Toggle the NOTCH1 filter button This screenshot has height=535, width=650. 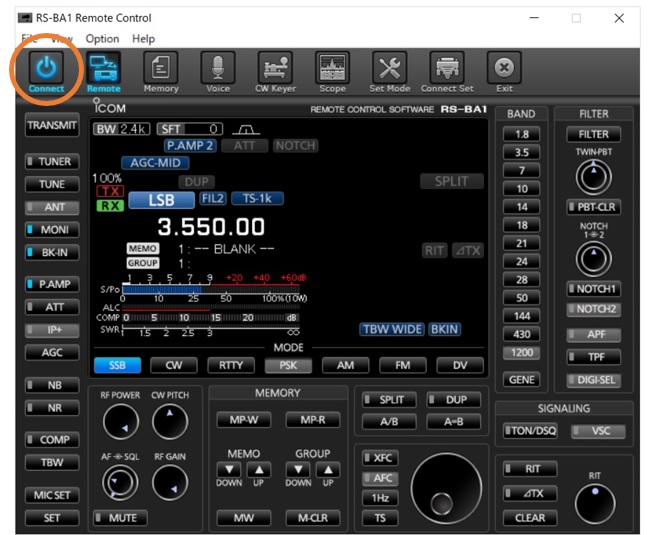pos(594,289)
